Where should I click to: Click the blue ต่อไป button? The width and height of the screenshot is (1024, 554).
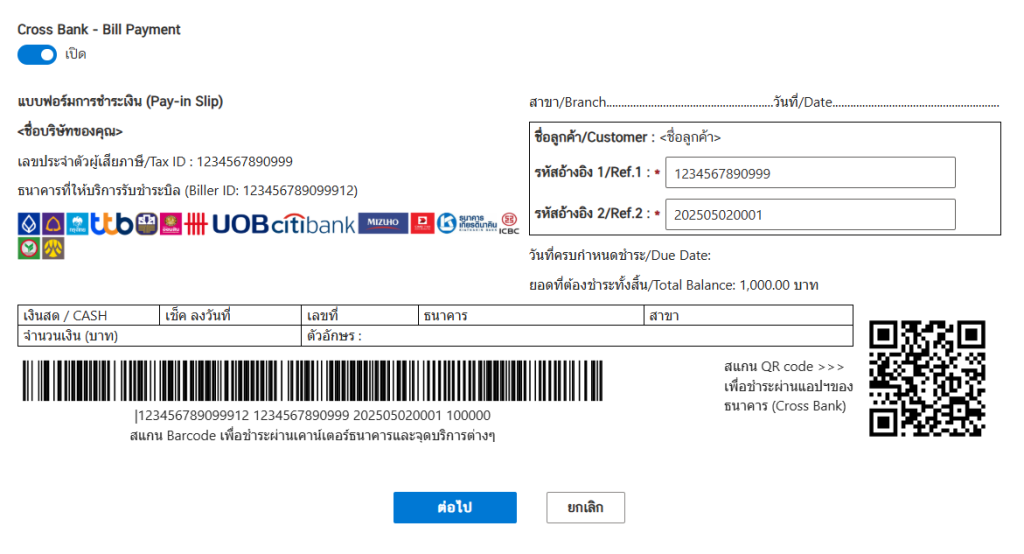click(x=455, y=508)
